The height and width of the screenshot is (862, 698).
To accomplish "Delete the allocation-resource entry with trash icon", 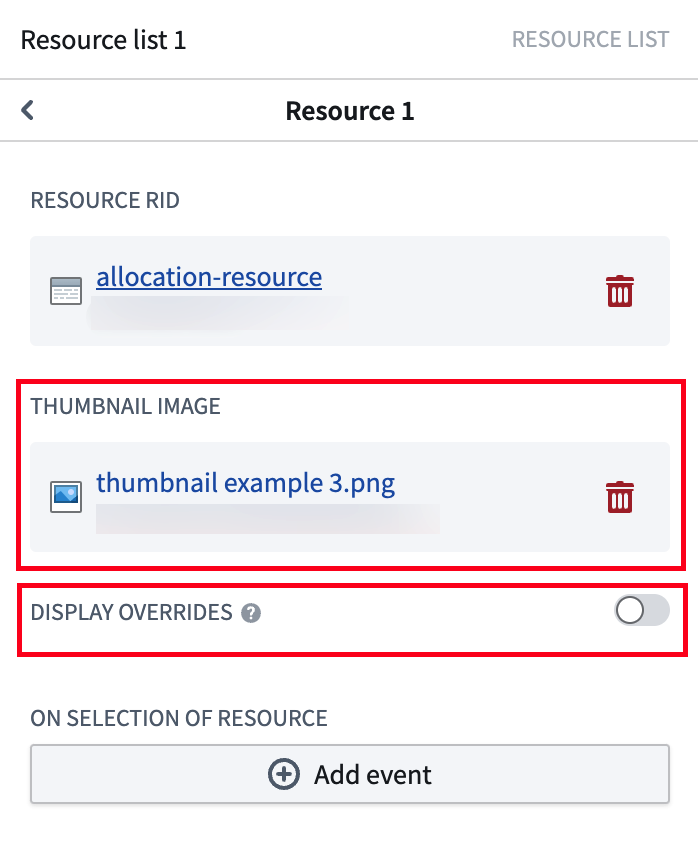I will point(619,291).
